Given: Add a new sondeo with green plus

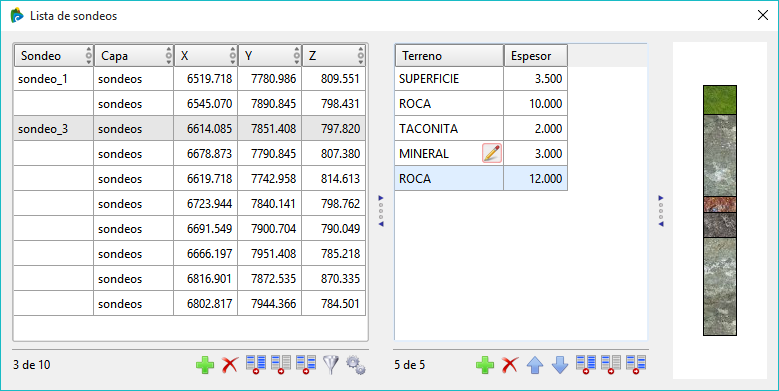Looking at the screenshot, I should (x=205, y=365).
